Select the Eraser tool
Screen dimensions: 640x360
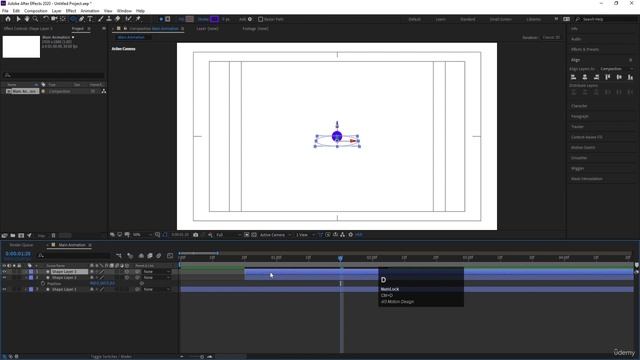(x=118, y=19)
